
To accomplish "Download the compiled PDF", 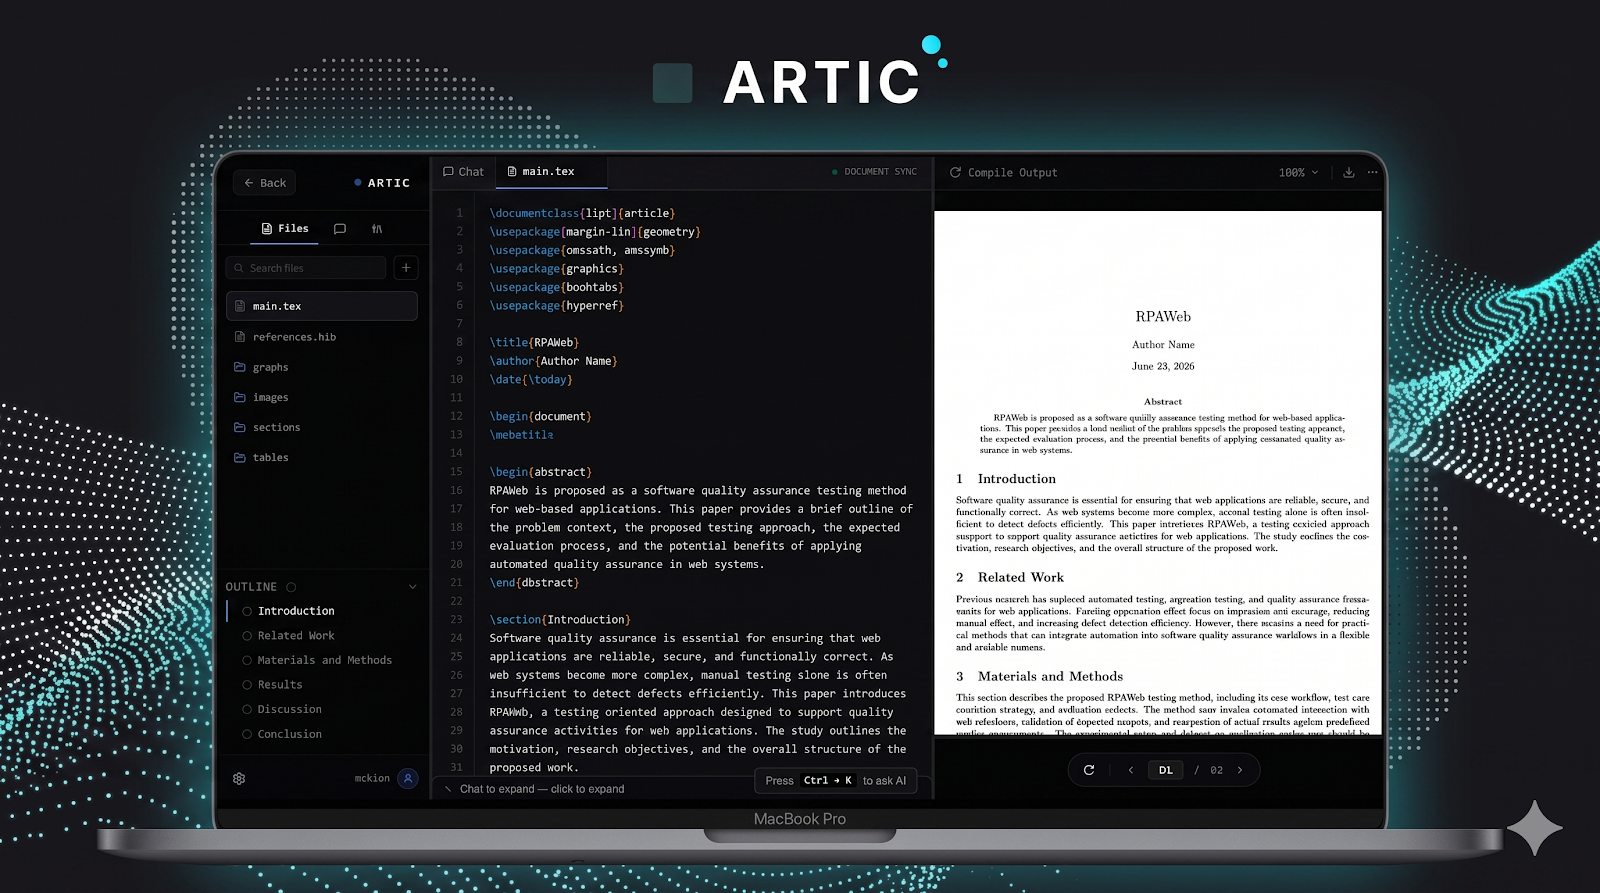I will pyautogui.click(x=1348, y=172).
